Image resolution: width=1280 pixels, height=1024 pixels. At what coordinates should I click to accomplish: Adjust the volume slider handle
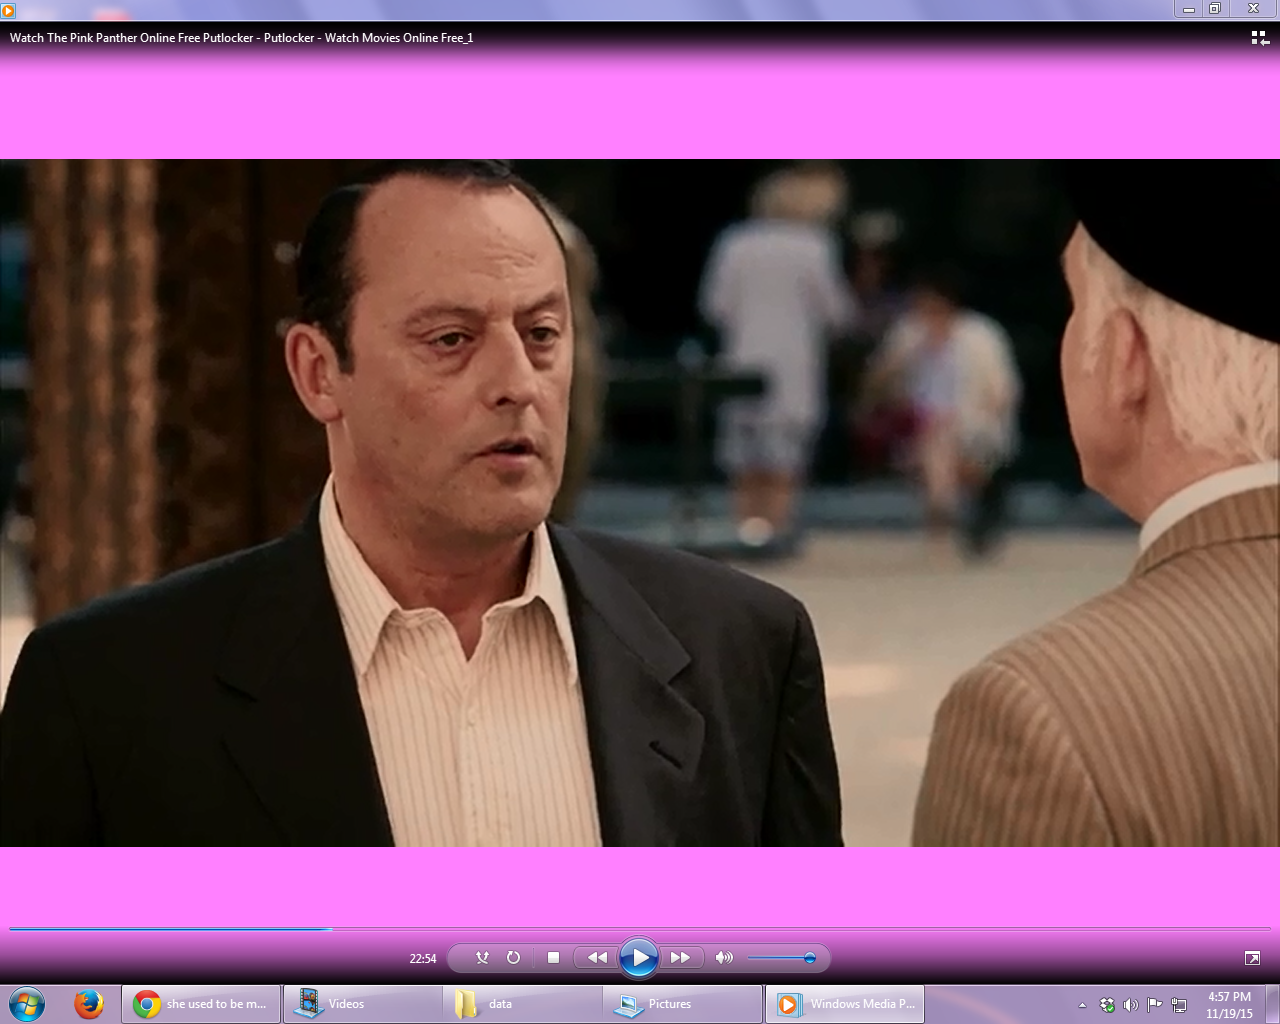pos(810,958)
